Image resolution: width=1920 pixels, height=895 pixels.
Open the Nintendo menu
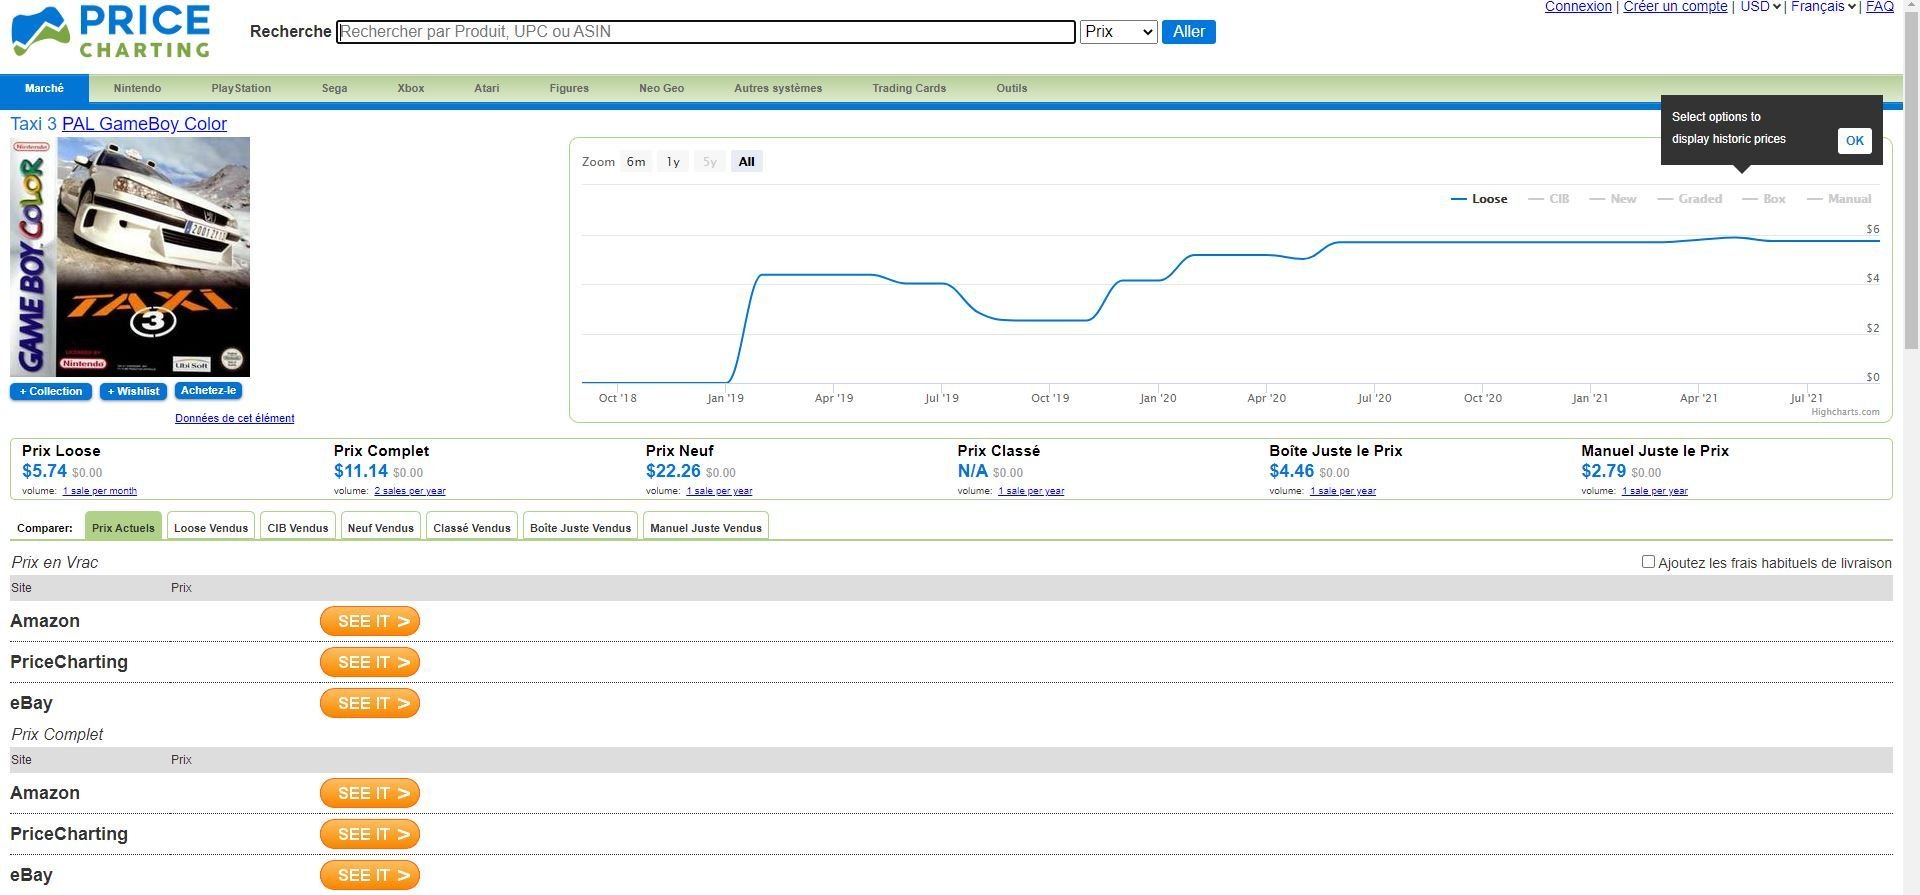pos(137,88)
